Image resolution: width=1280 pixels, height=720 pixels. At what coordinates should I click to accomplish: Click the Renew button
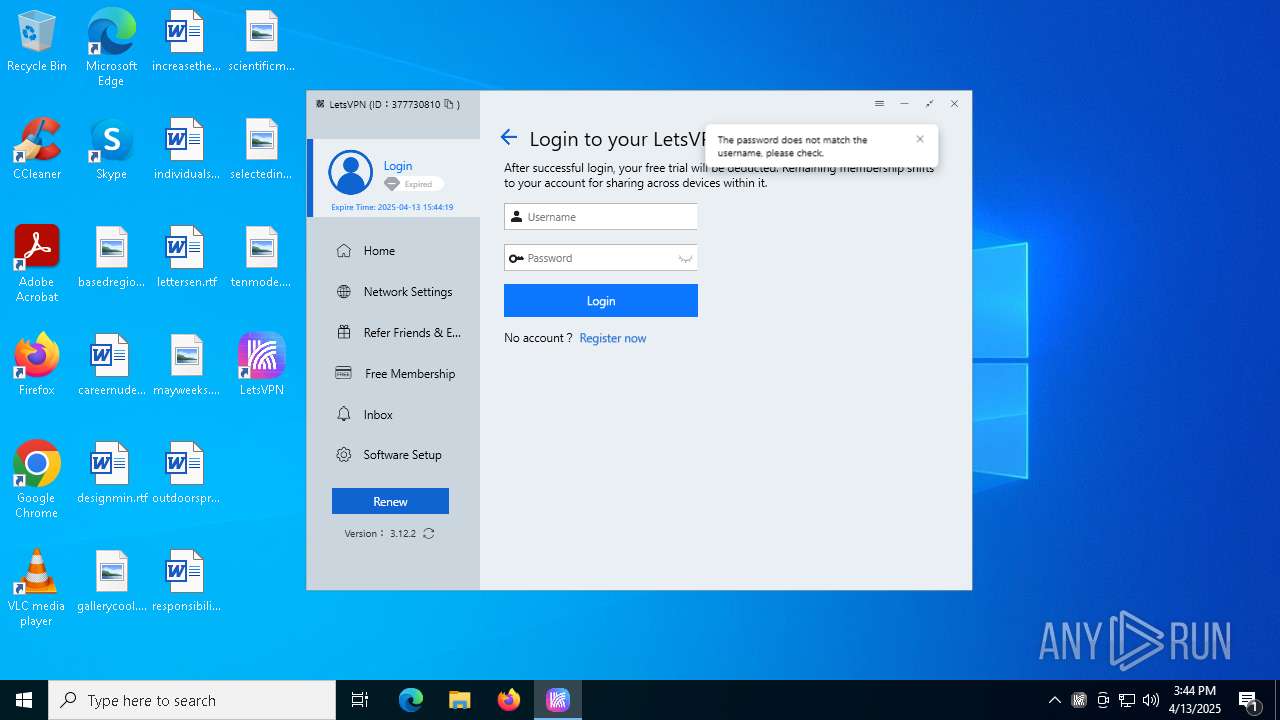point(390,501)
